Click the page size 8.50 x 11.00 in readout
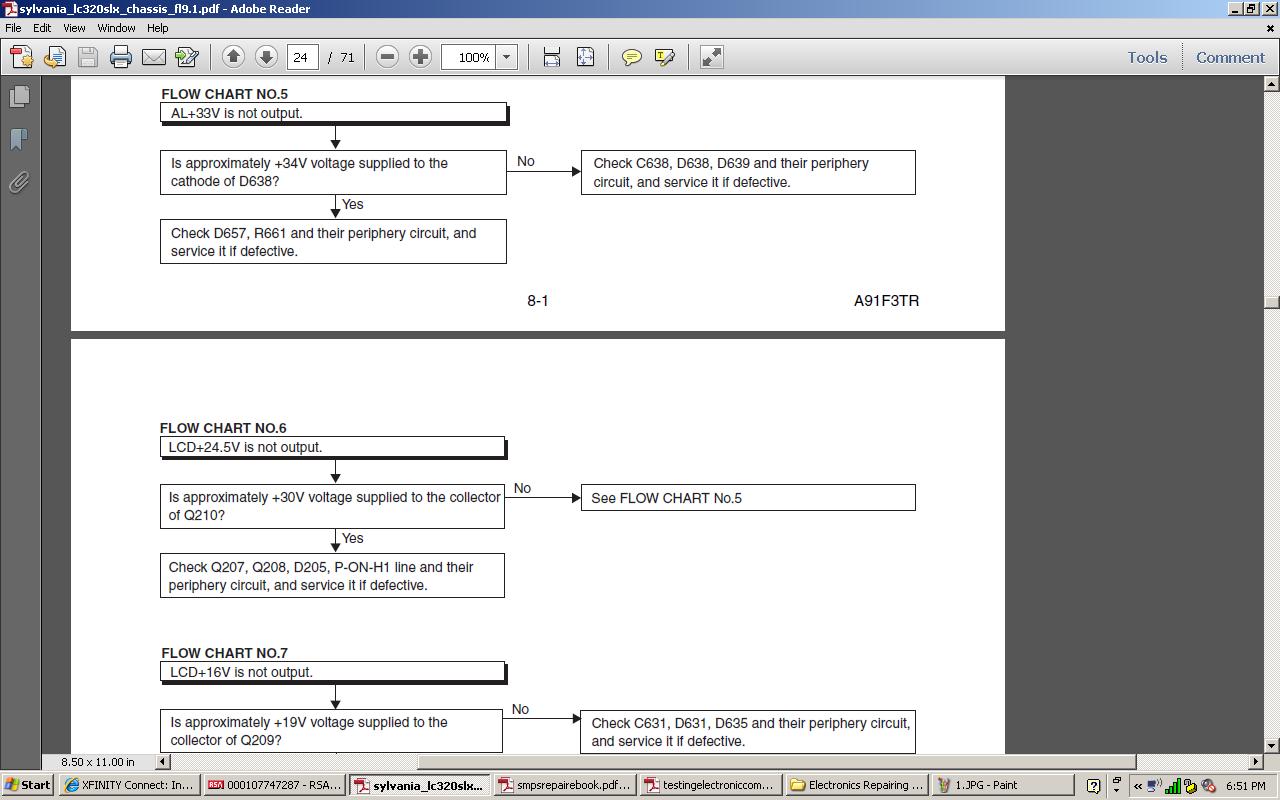The height and width of the screenshot is (800, 1280). coord(97,762)
